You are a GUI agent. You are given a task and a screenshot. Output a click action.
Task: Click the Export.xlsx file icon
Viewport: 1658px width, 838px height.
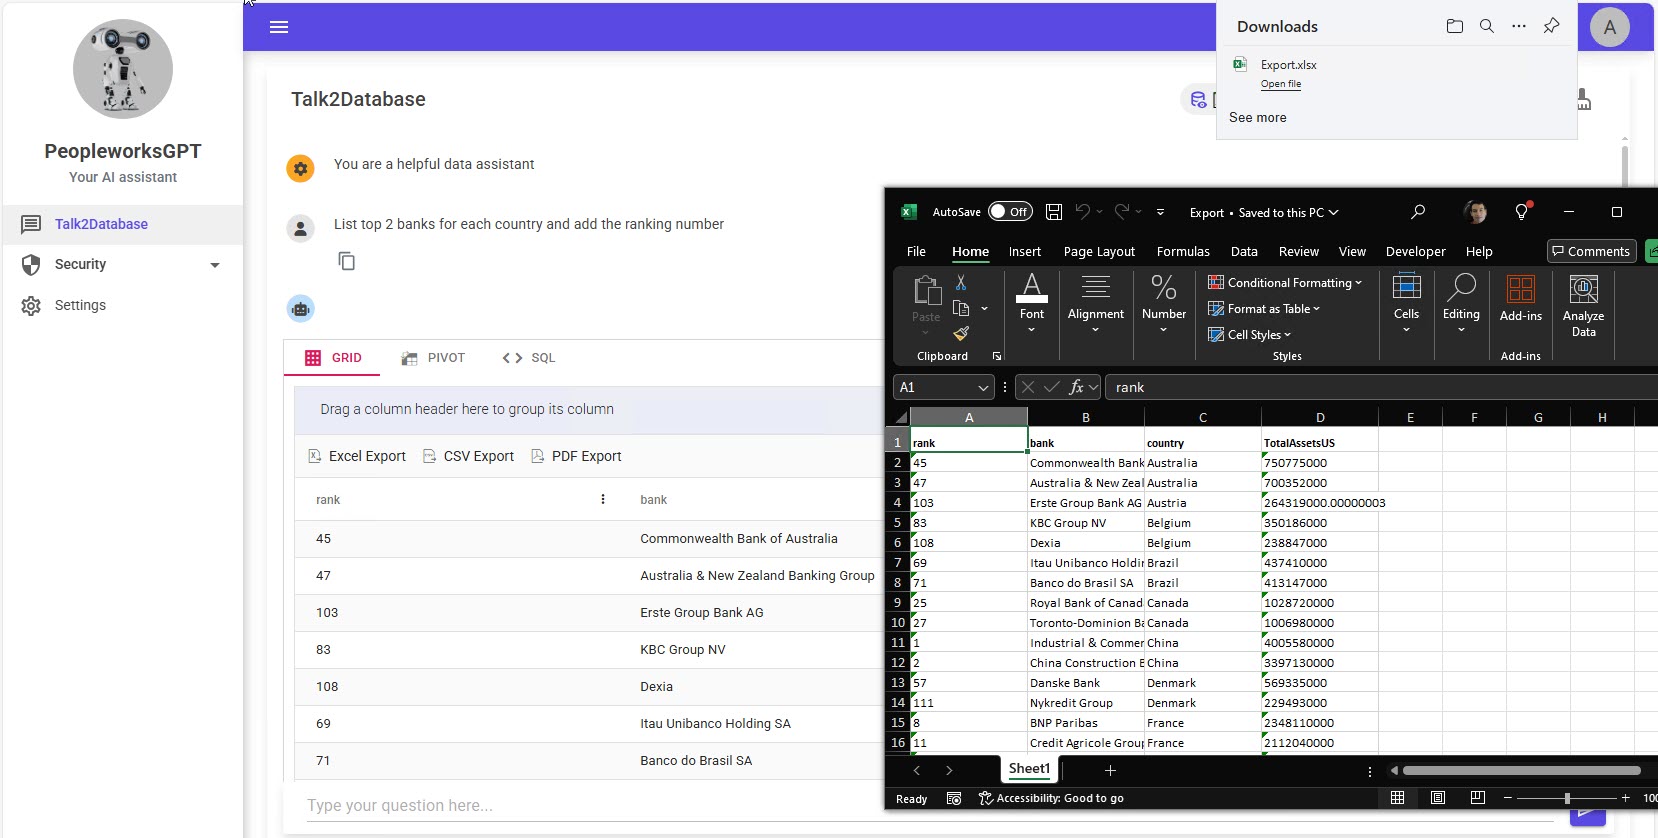tap(1240, 64)
